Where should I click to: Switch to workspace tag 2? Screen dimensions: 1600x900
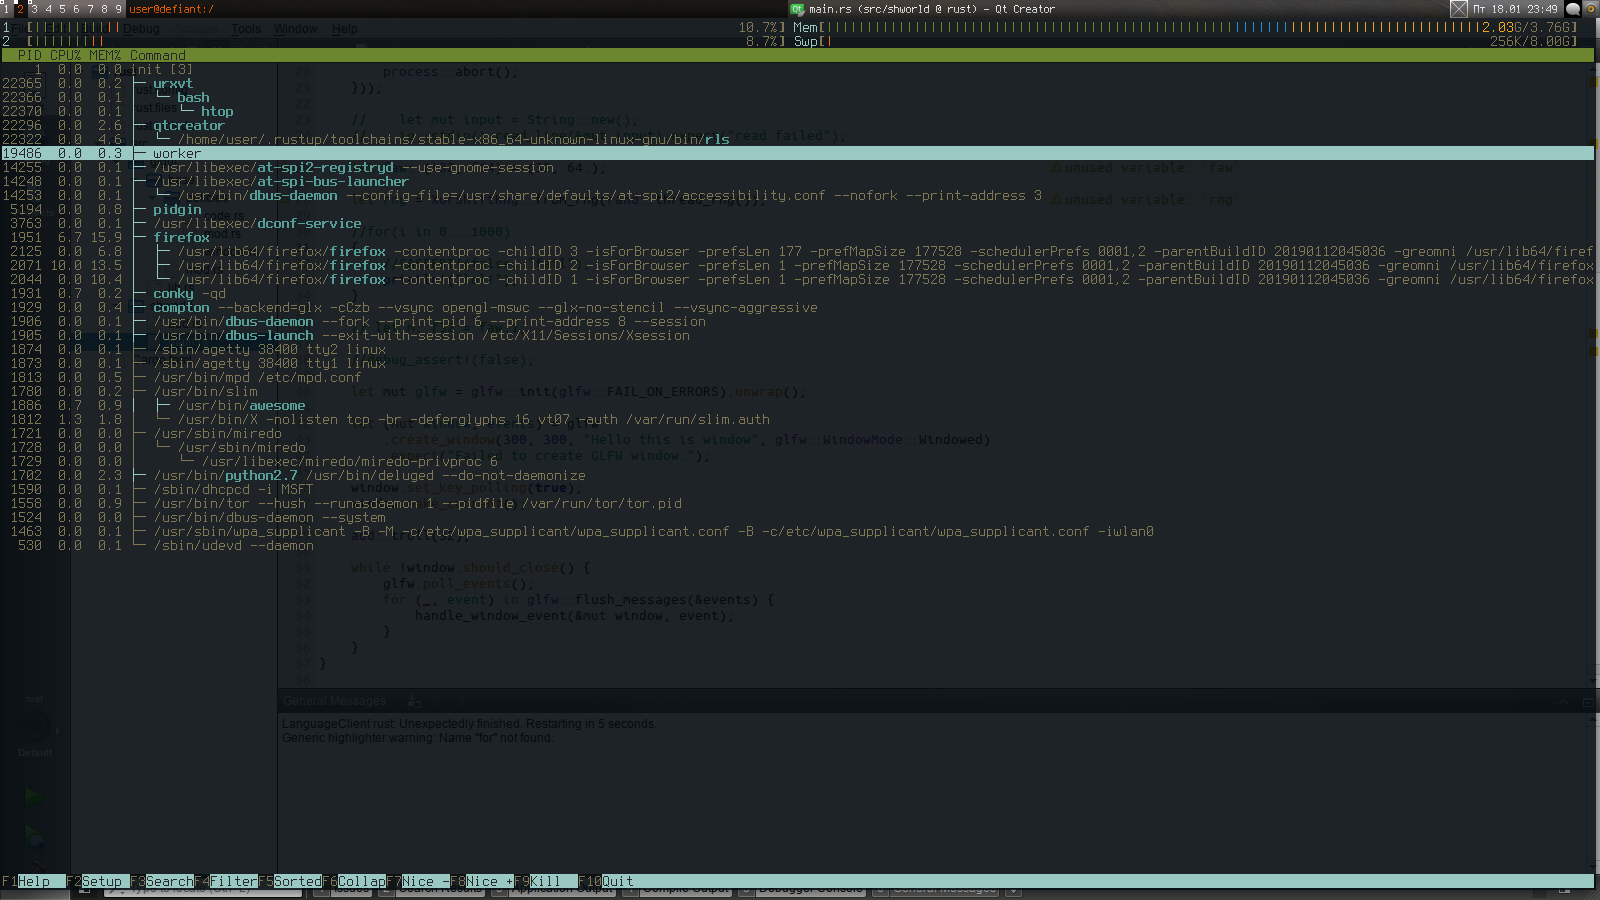point(19,9)
